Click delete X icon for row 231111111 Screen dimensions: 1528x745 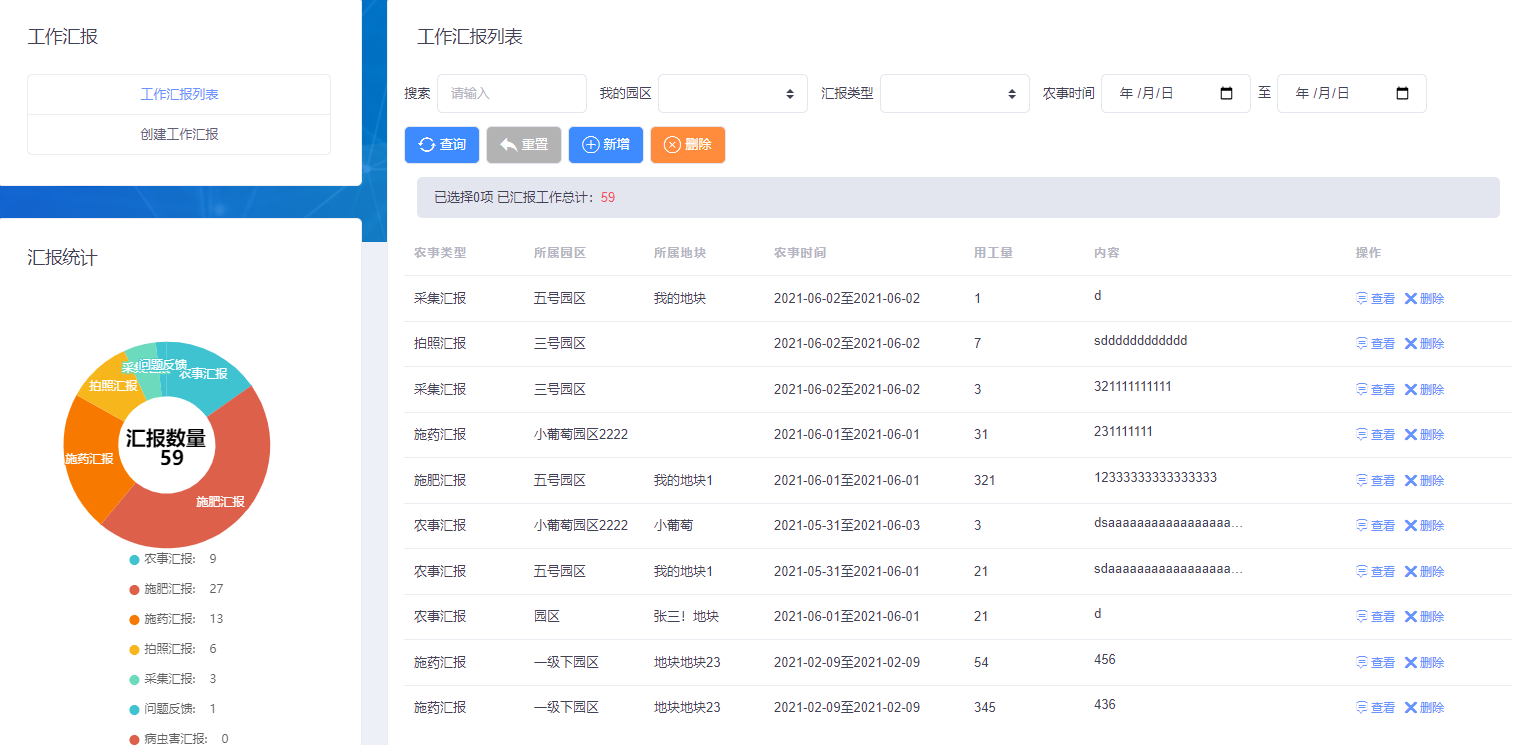(x=1411, y=434)
